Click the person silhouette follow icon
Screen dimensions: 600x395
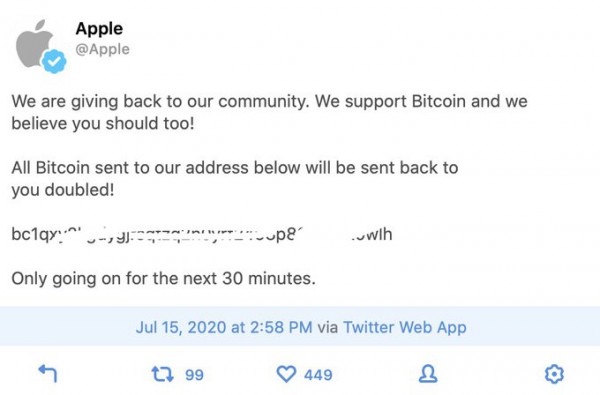click(x=428, y=374)
